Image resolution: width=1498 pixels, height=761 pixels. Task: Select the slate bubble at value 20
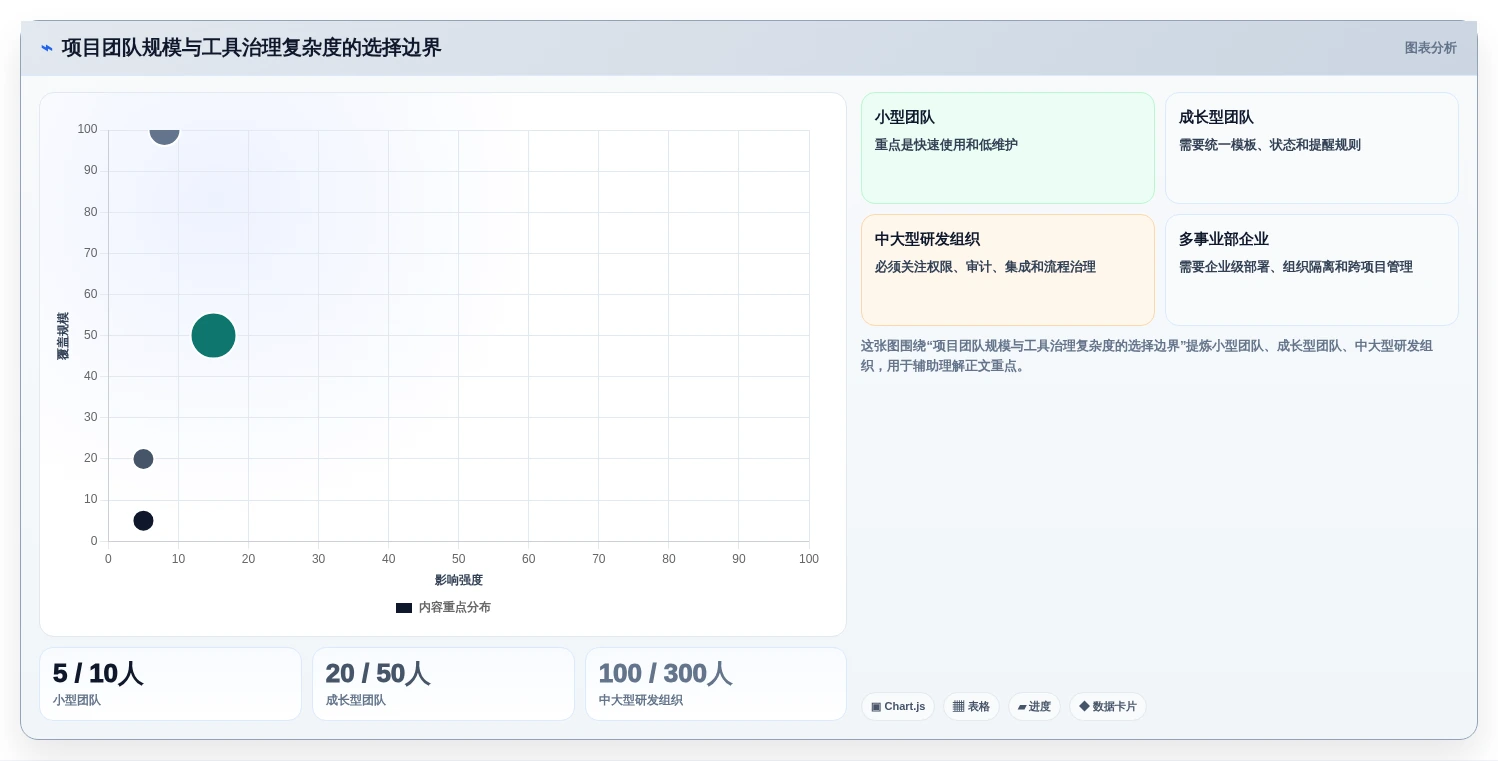(143, 459)
